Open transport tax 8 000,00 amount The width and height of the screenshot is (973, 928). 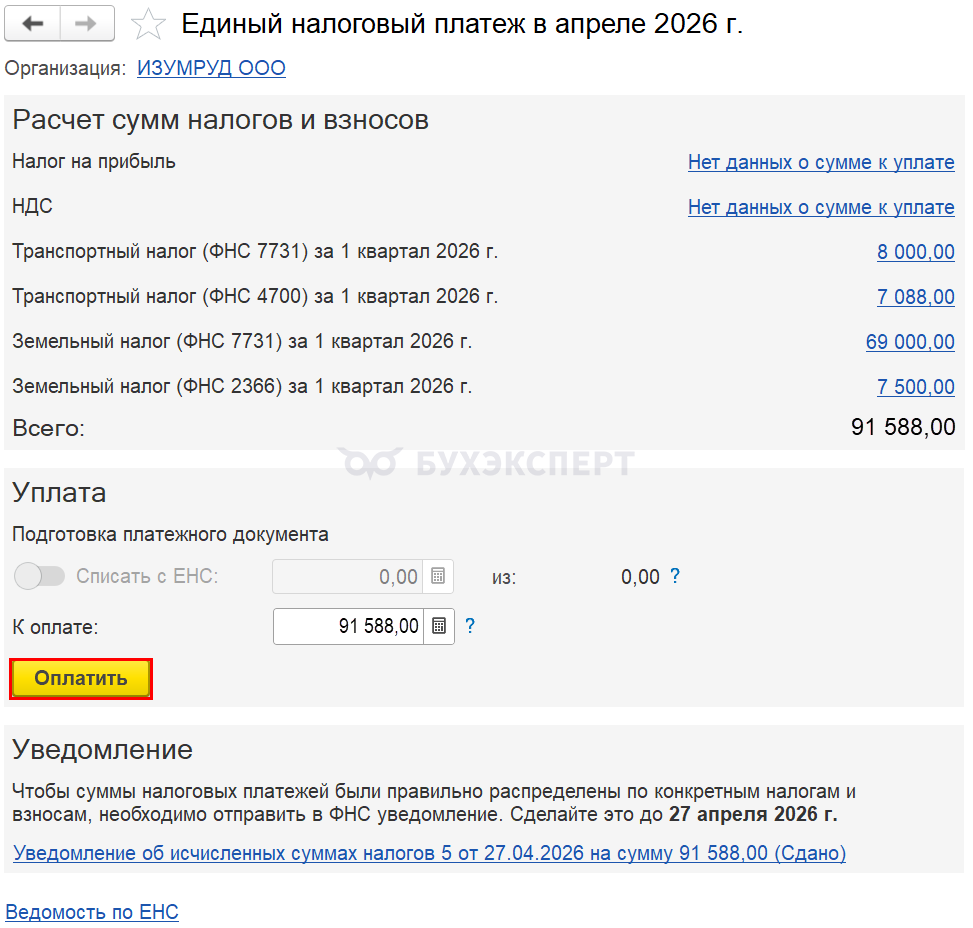pos(915,252)
